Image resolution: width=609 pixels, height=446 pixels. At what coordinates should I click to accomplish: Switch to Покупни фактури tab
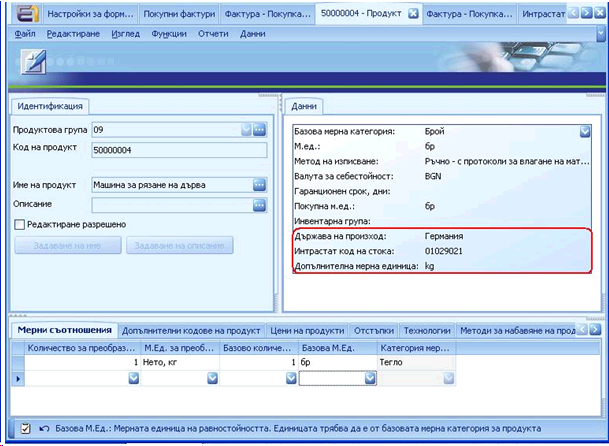(179, 14)
